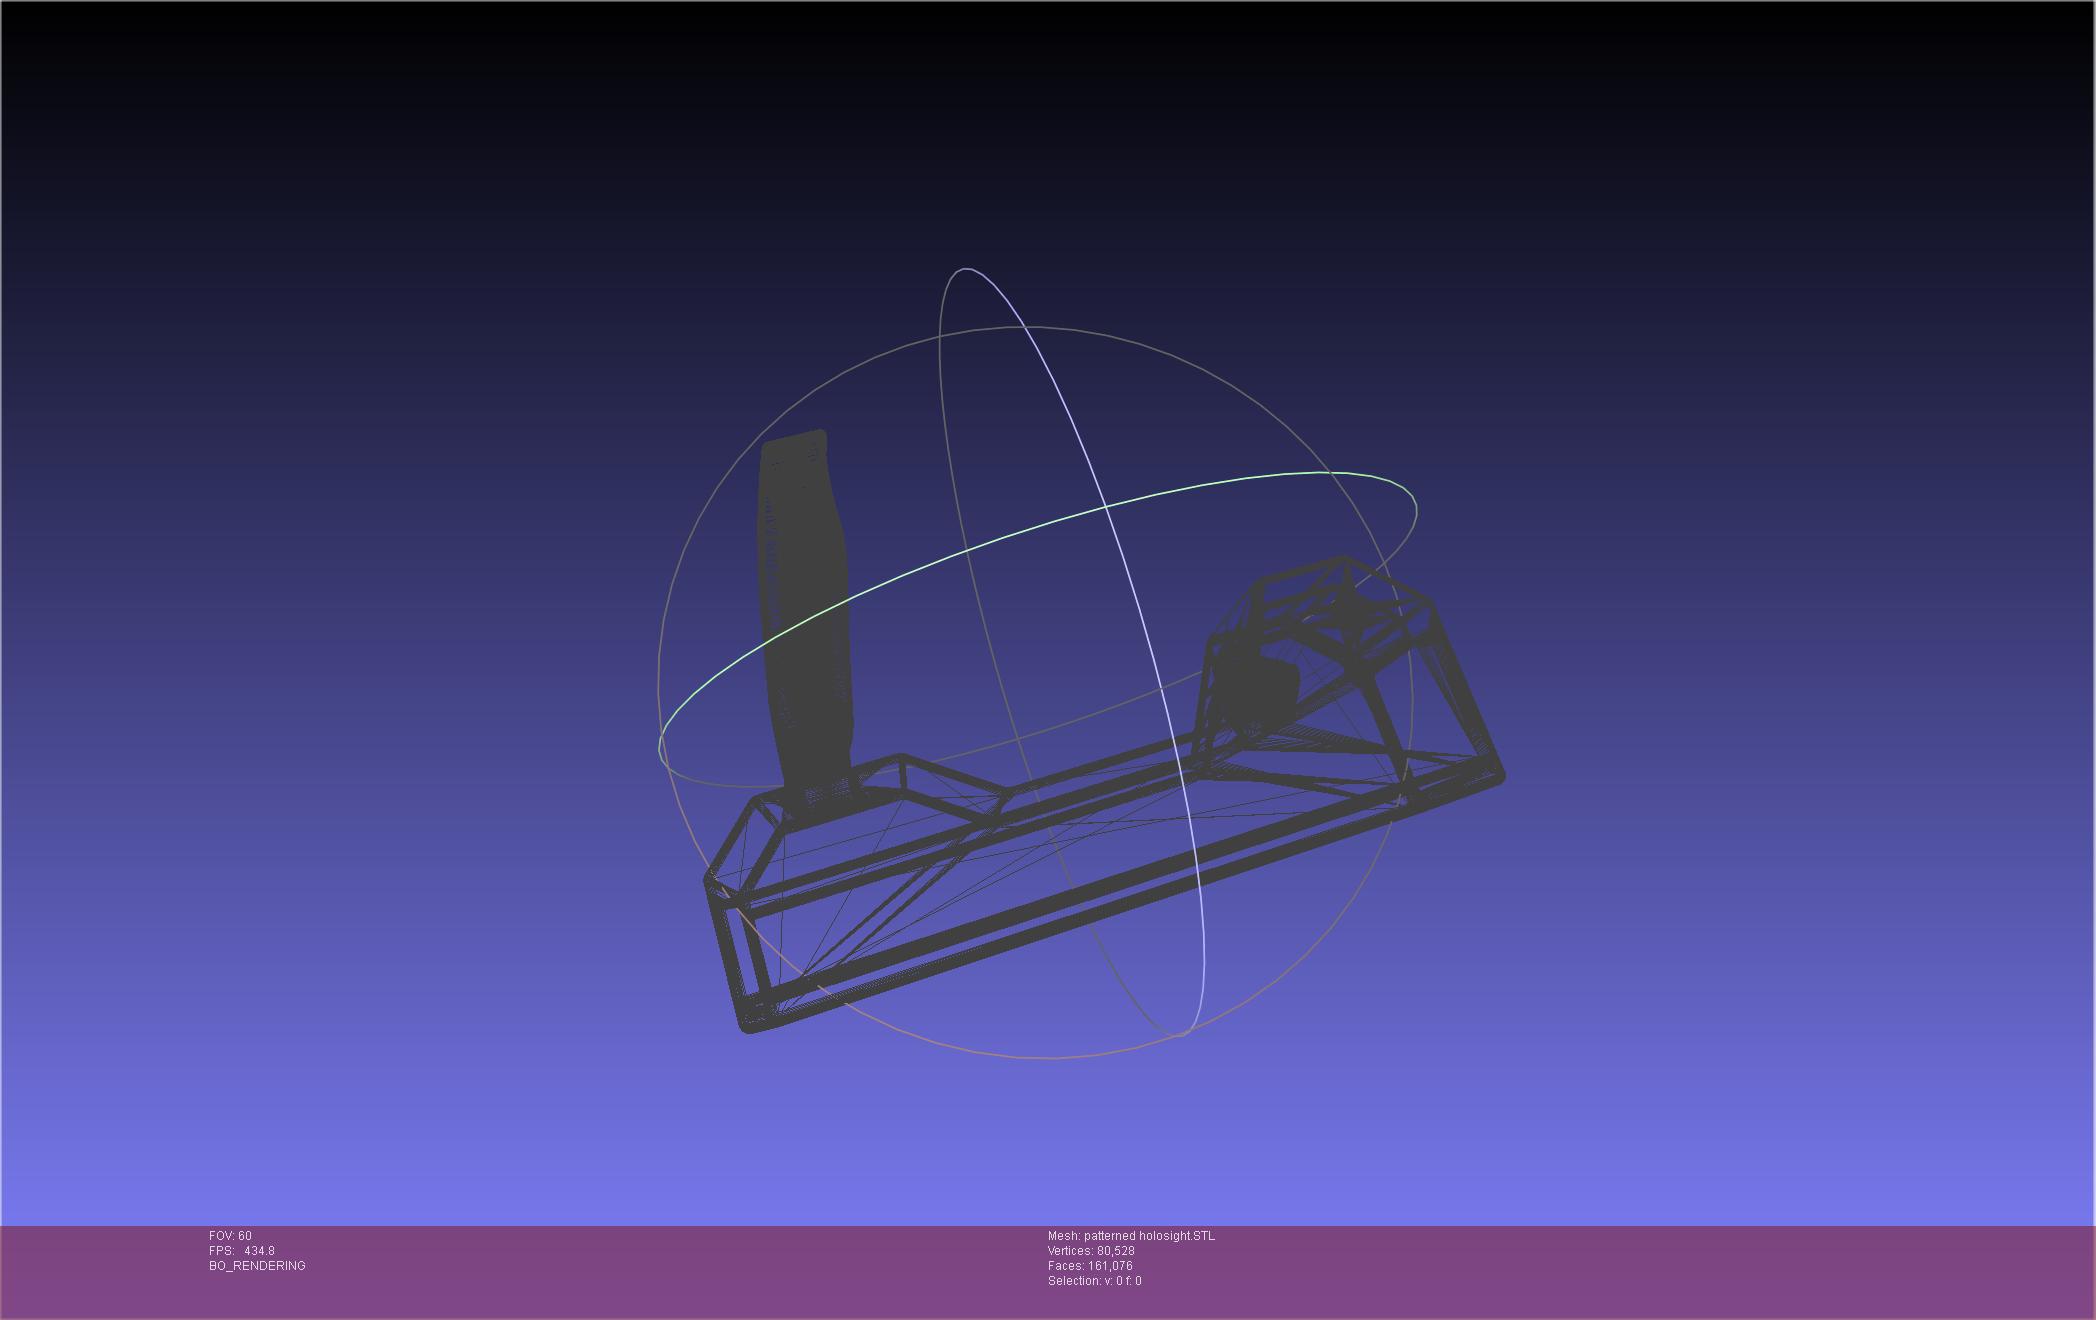Click the top apex of the vertical trackball ring
Screen dimensions: 2096x1320
[965, 269]
